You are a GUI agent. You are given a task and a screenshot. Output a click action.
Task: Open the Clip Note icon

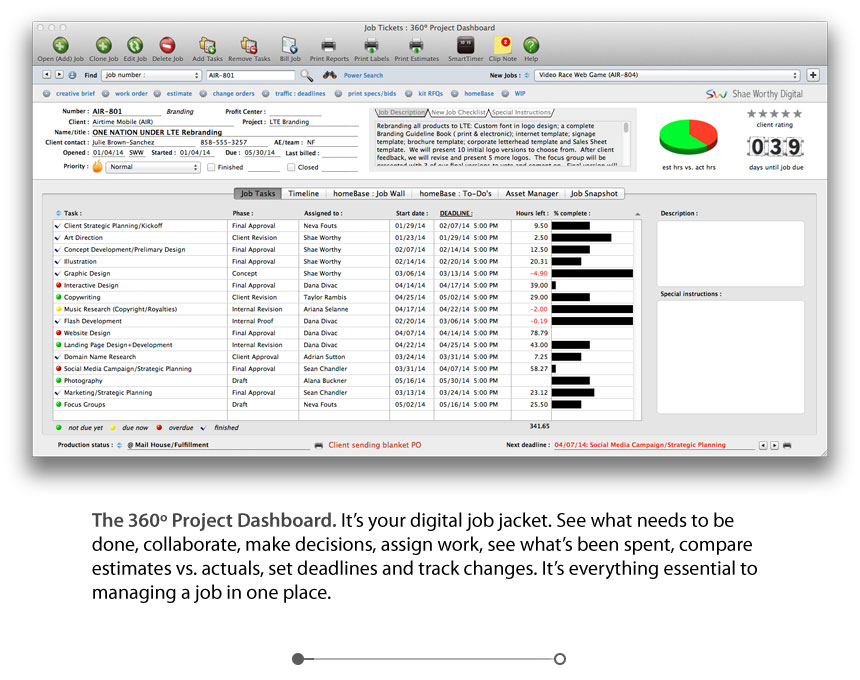(x=503, y=45)
